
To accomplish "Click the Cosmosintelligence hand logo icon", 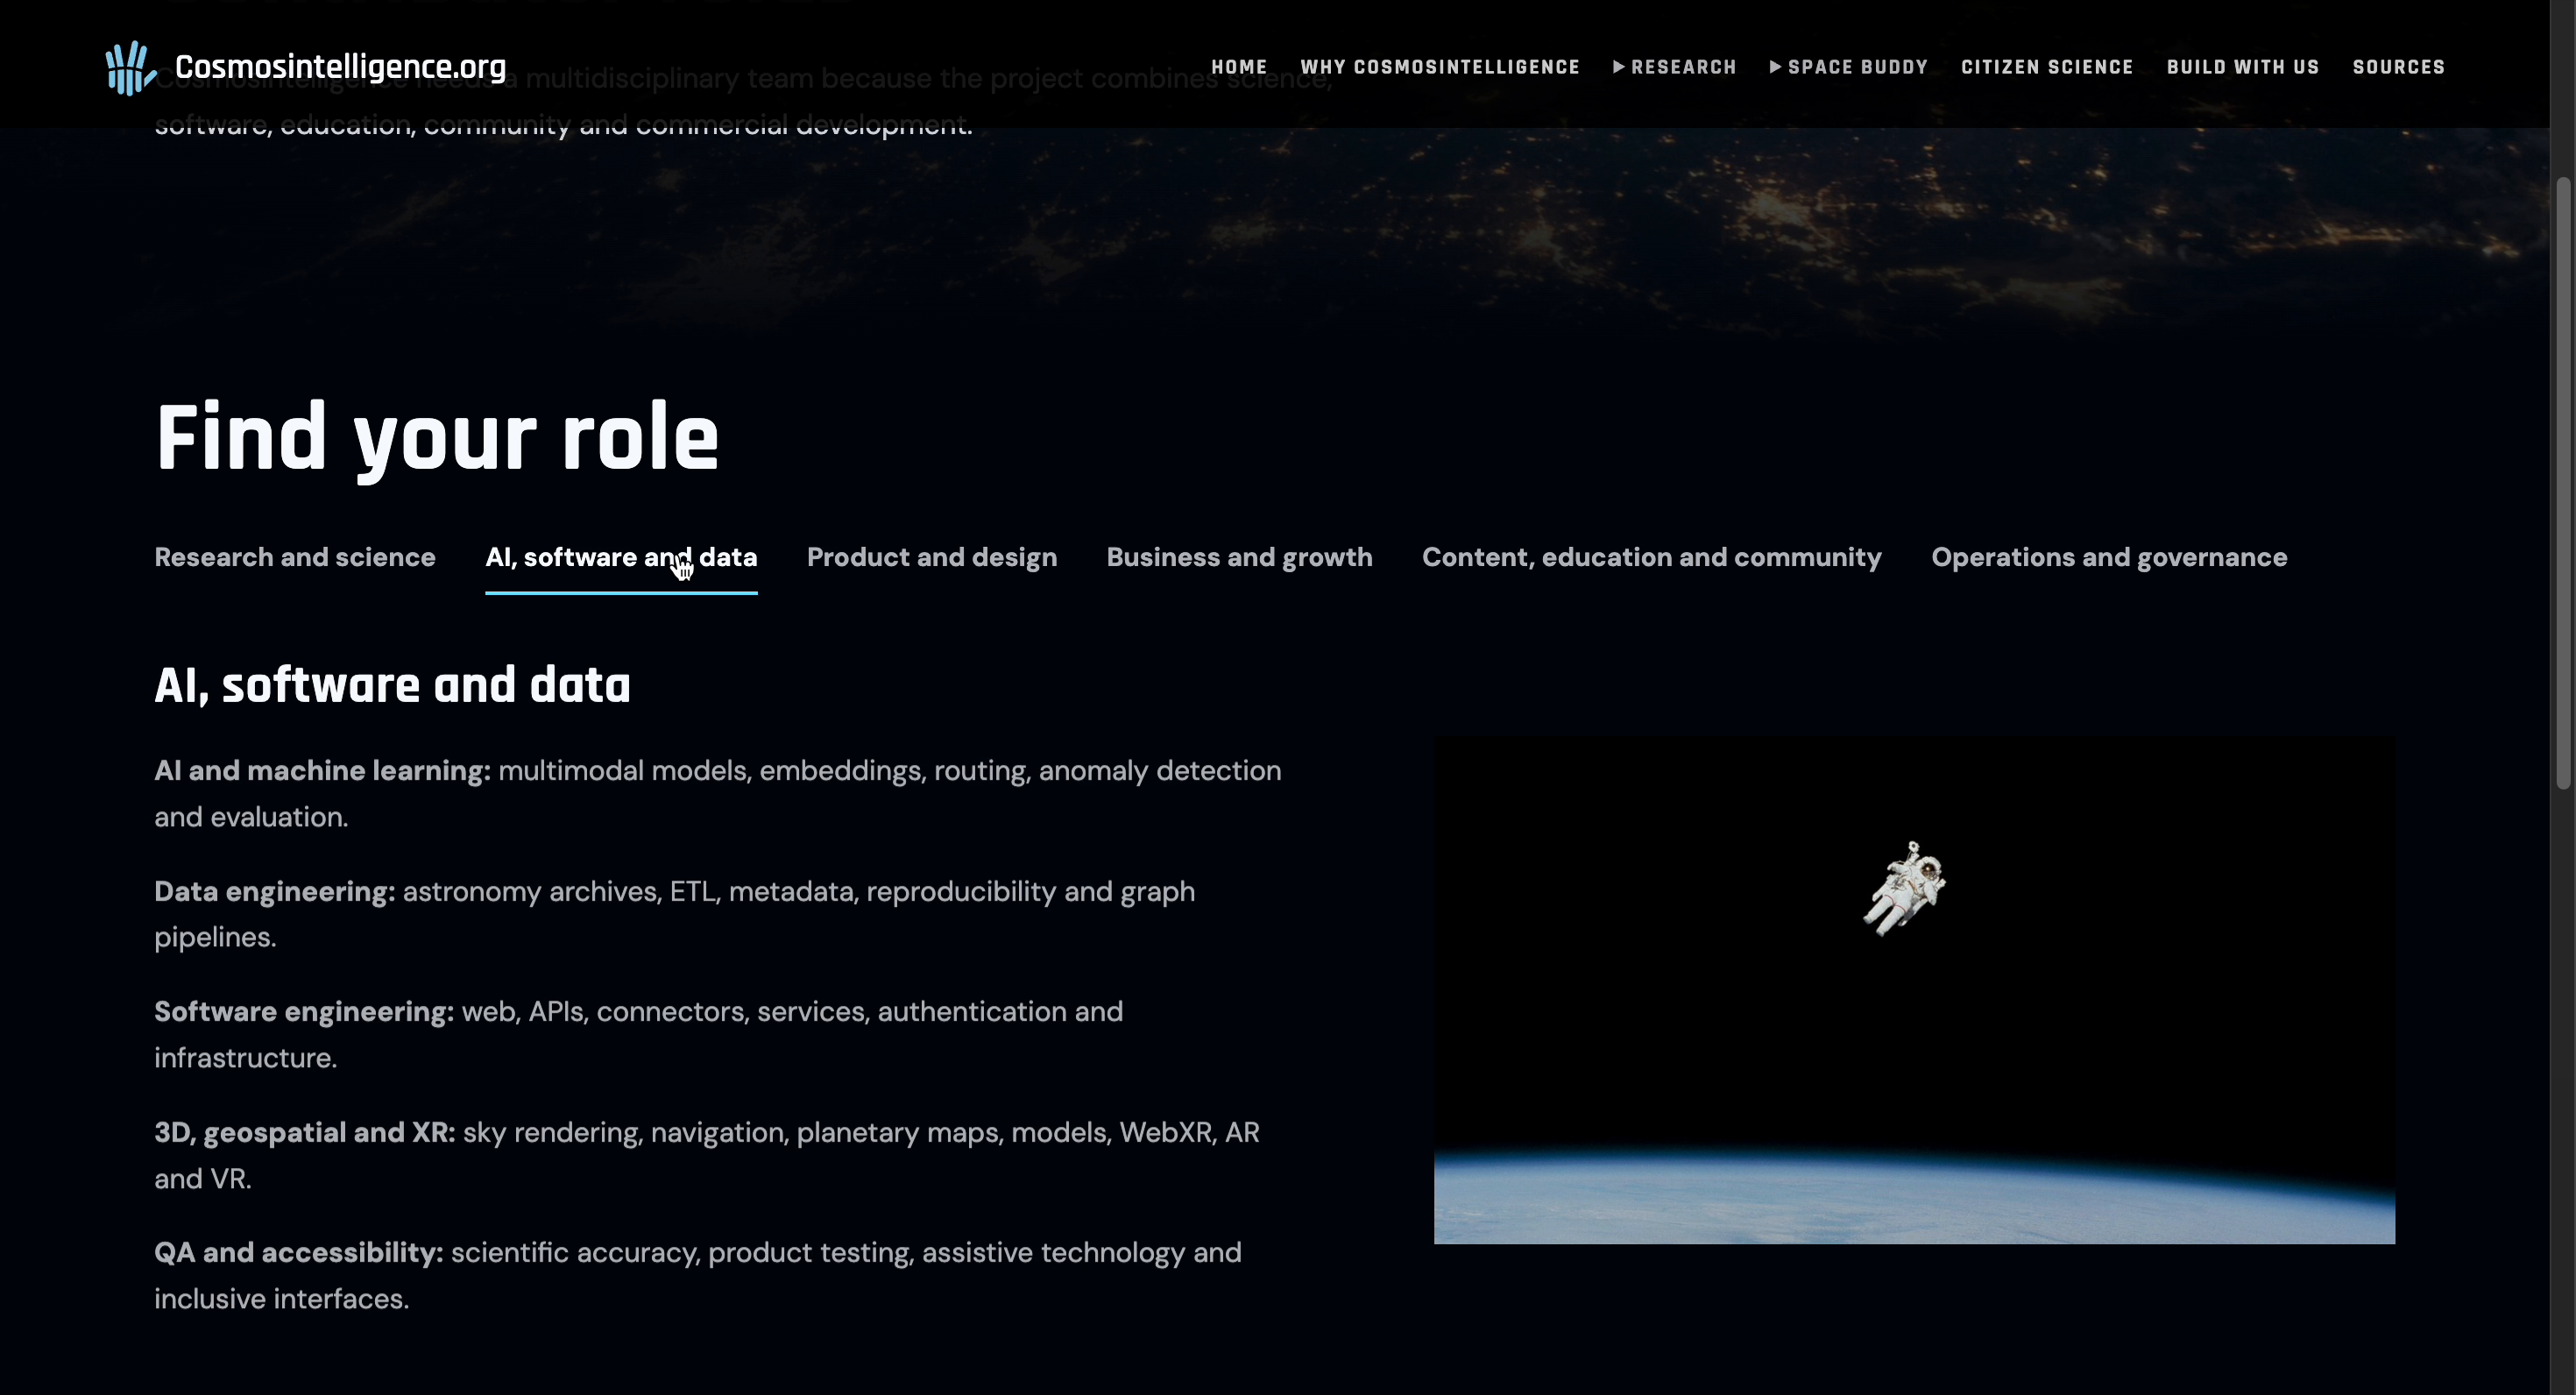I will pyautogui.click(x=131, y=67).
